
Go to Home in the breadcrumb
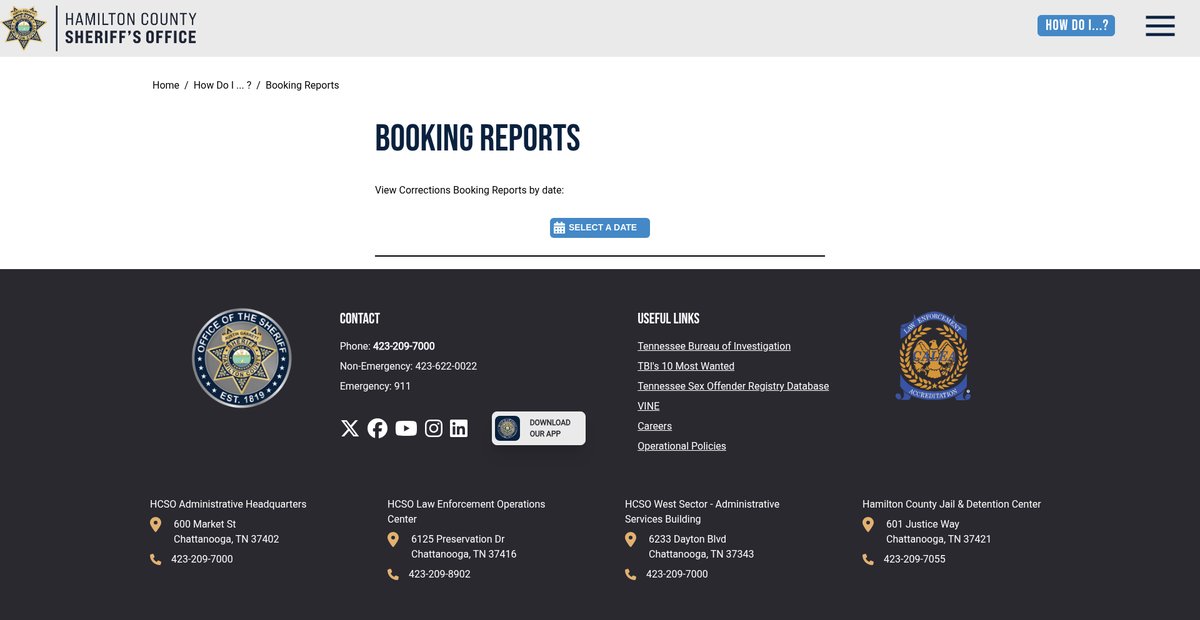click(166, 85)
